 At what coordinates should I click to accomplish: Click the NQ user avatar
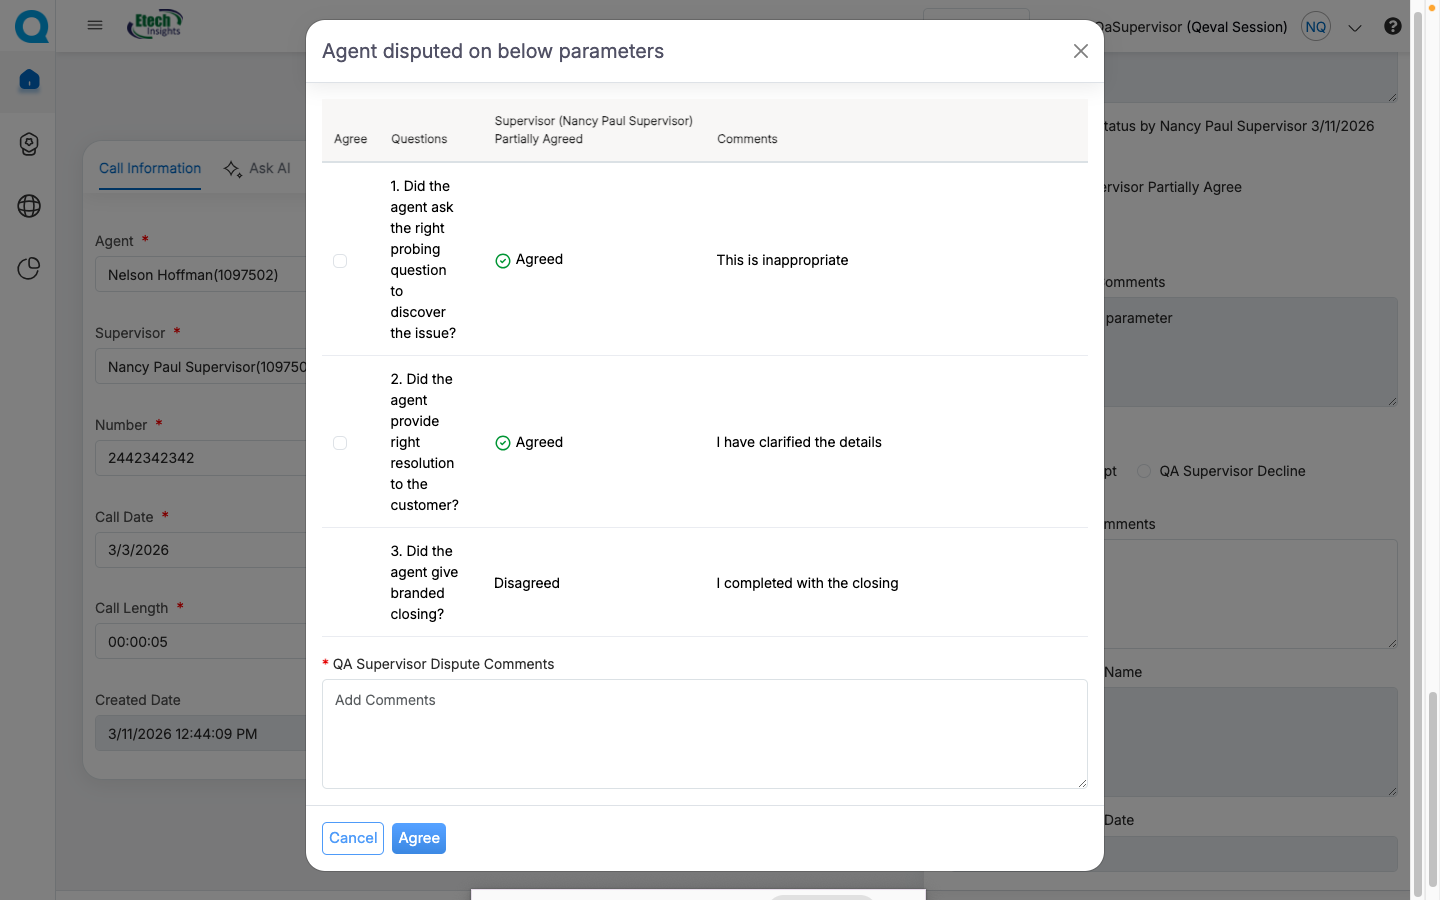1316,27
